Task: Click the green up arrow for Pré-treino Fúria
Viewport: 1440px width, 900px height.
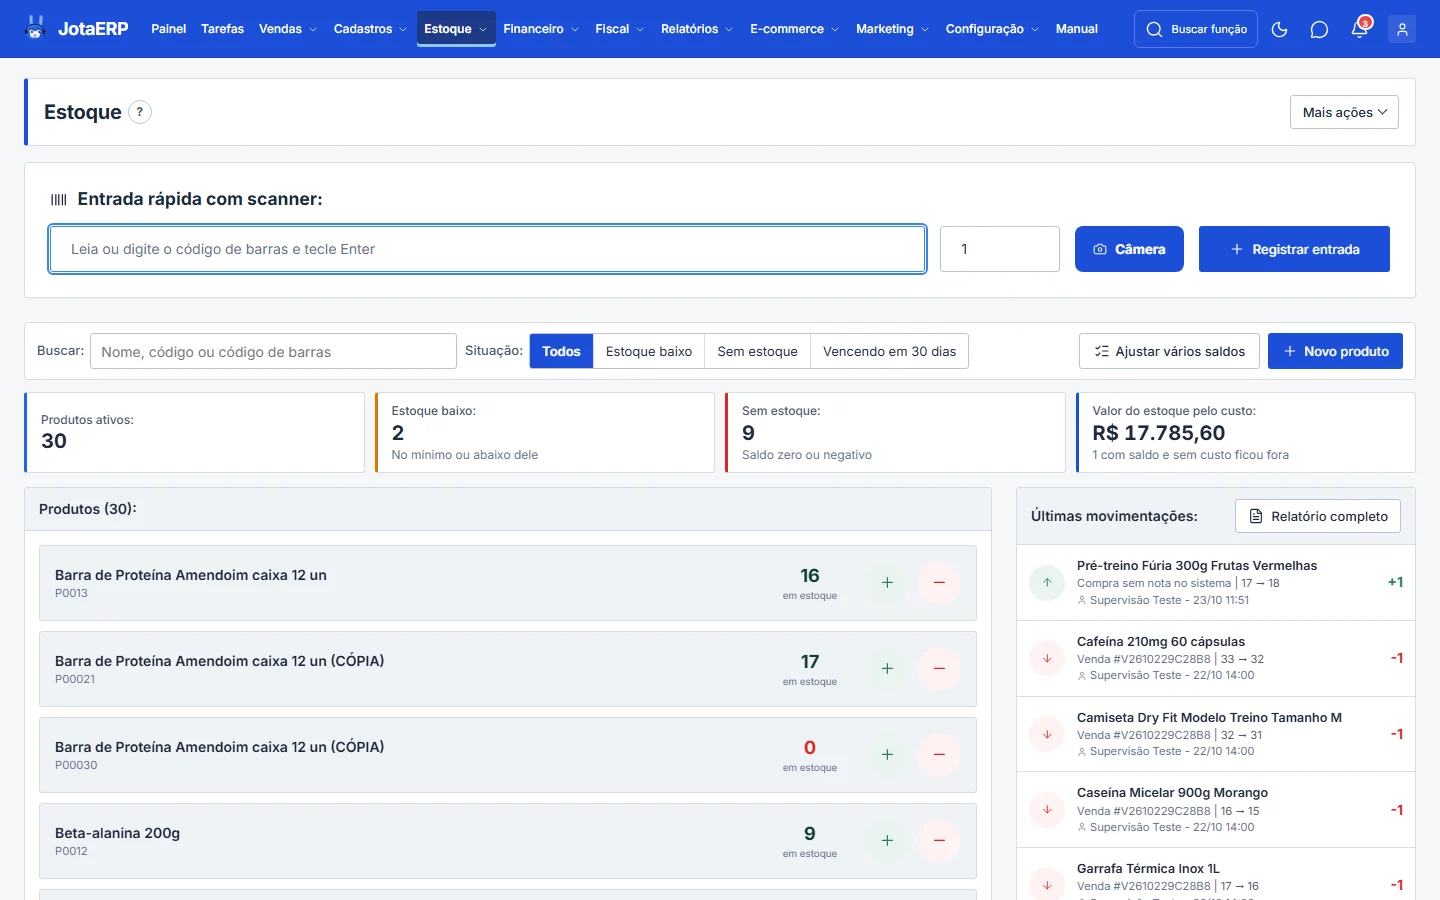Action: point(1047,582)
